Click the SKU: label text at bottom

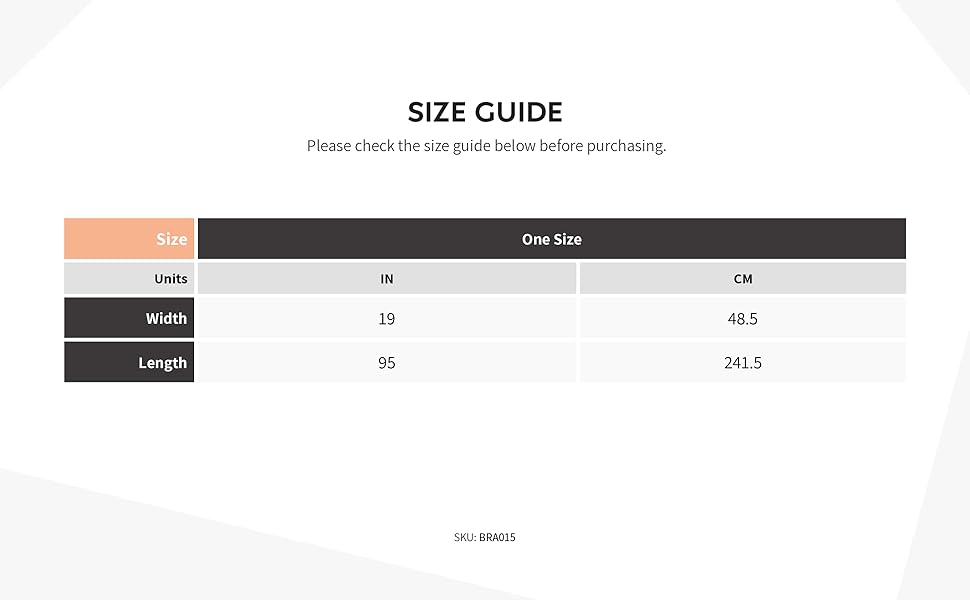(465, 537)
